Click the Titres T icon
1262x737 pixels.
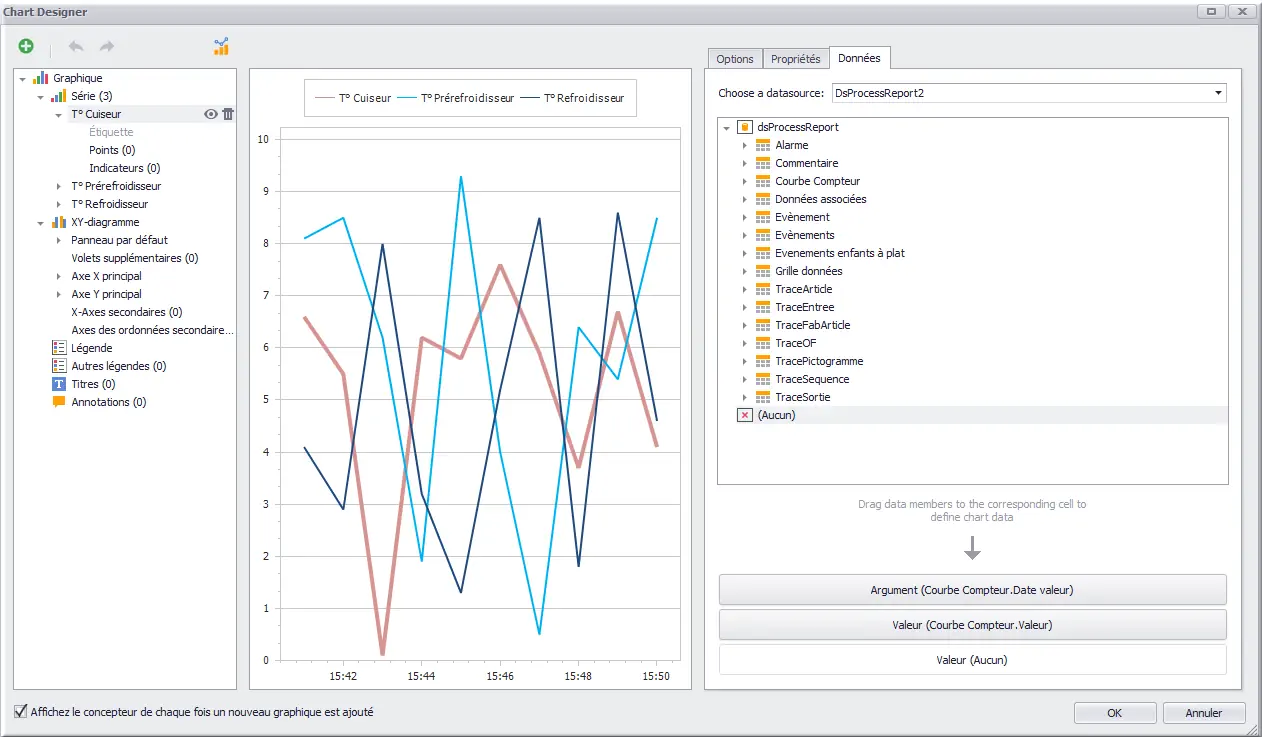tap(59, 384)
